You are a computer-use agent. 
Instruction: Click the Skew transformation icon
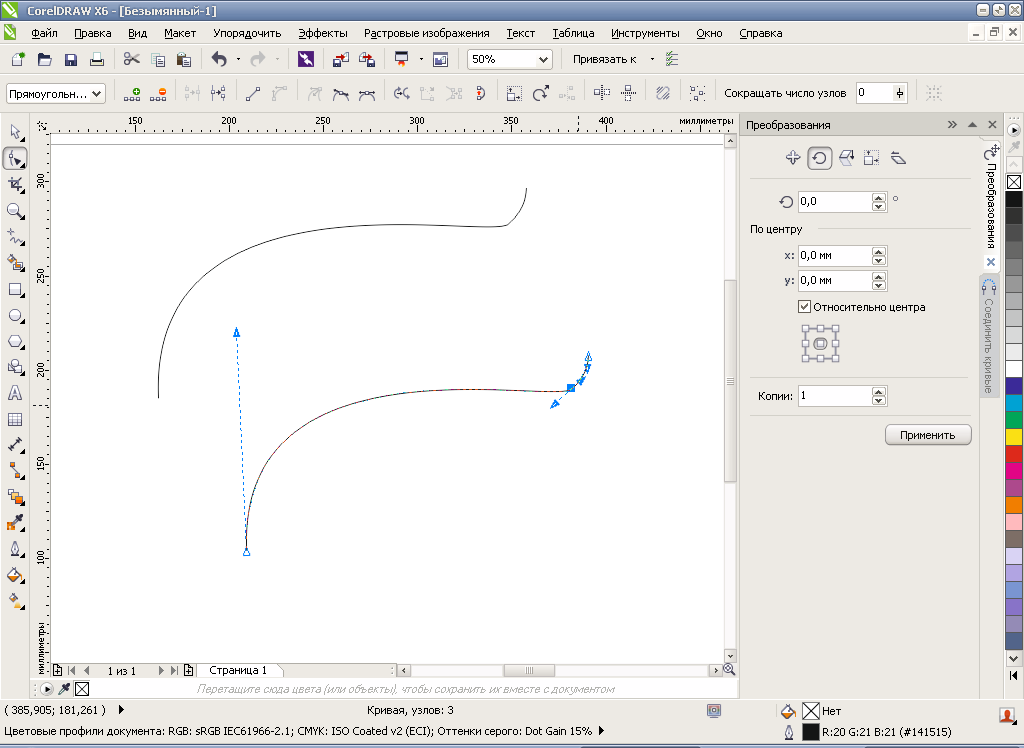click(x=899, y=158)
